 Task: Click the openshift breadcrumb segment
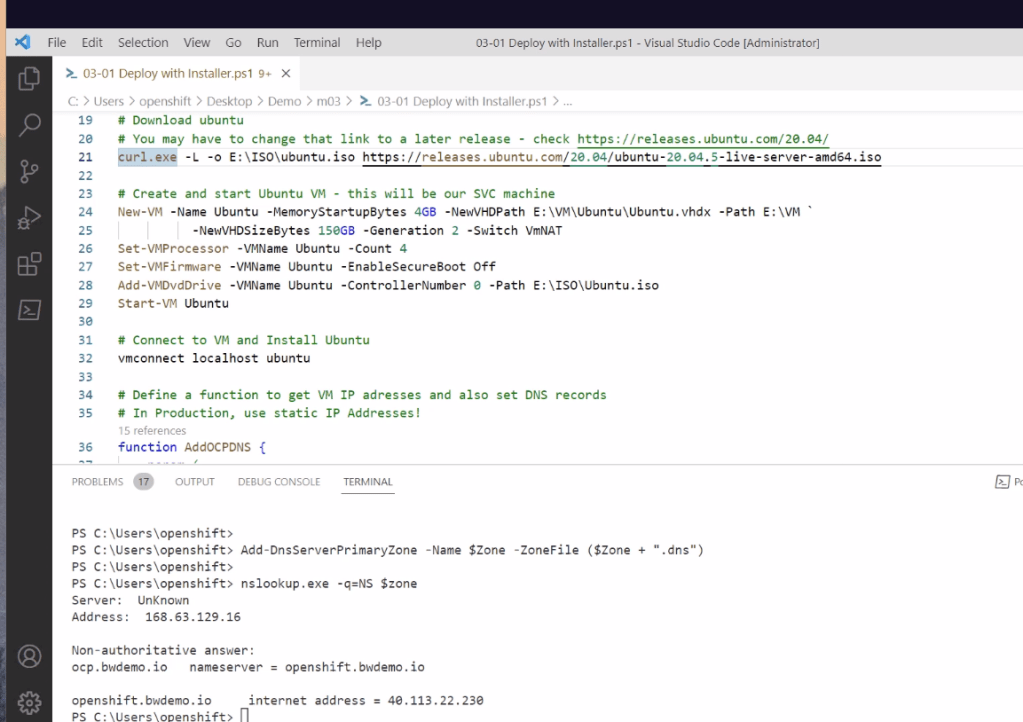(165, 101)
